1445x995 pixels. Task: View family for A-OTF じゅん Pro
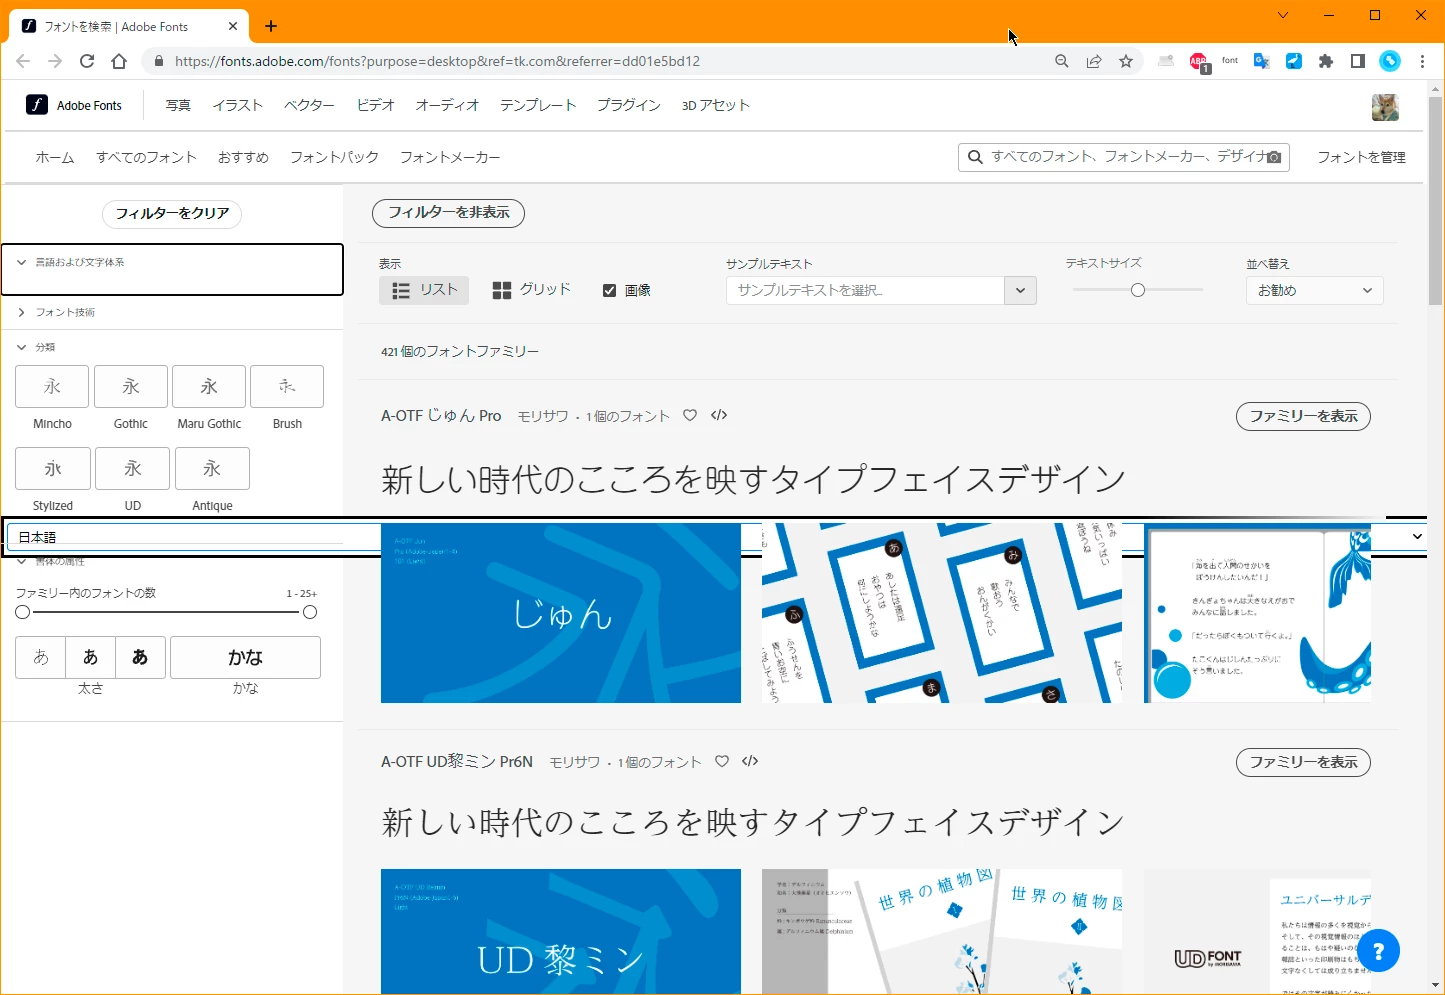tap(1303, 416)
